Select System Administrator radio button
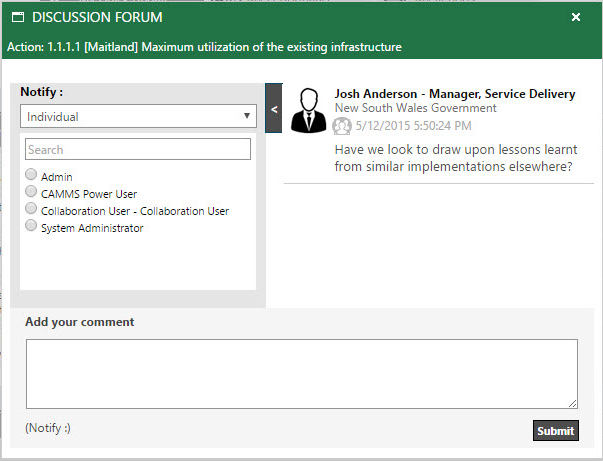The height and width of the screenshot is (461, 603). pyautogui.click(x=31, y=226)
